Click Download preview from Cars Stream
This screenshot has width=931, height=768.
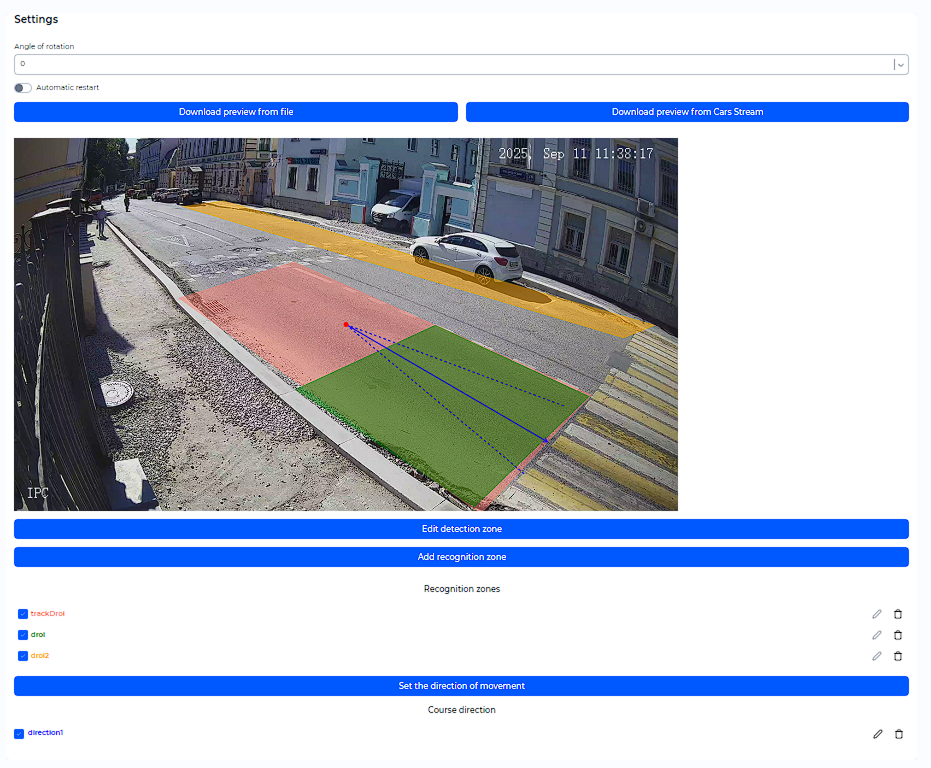pos(688,111)
